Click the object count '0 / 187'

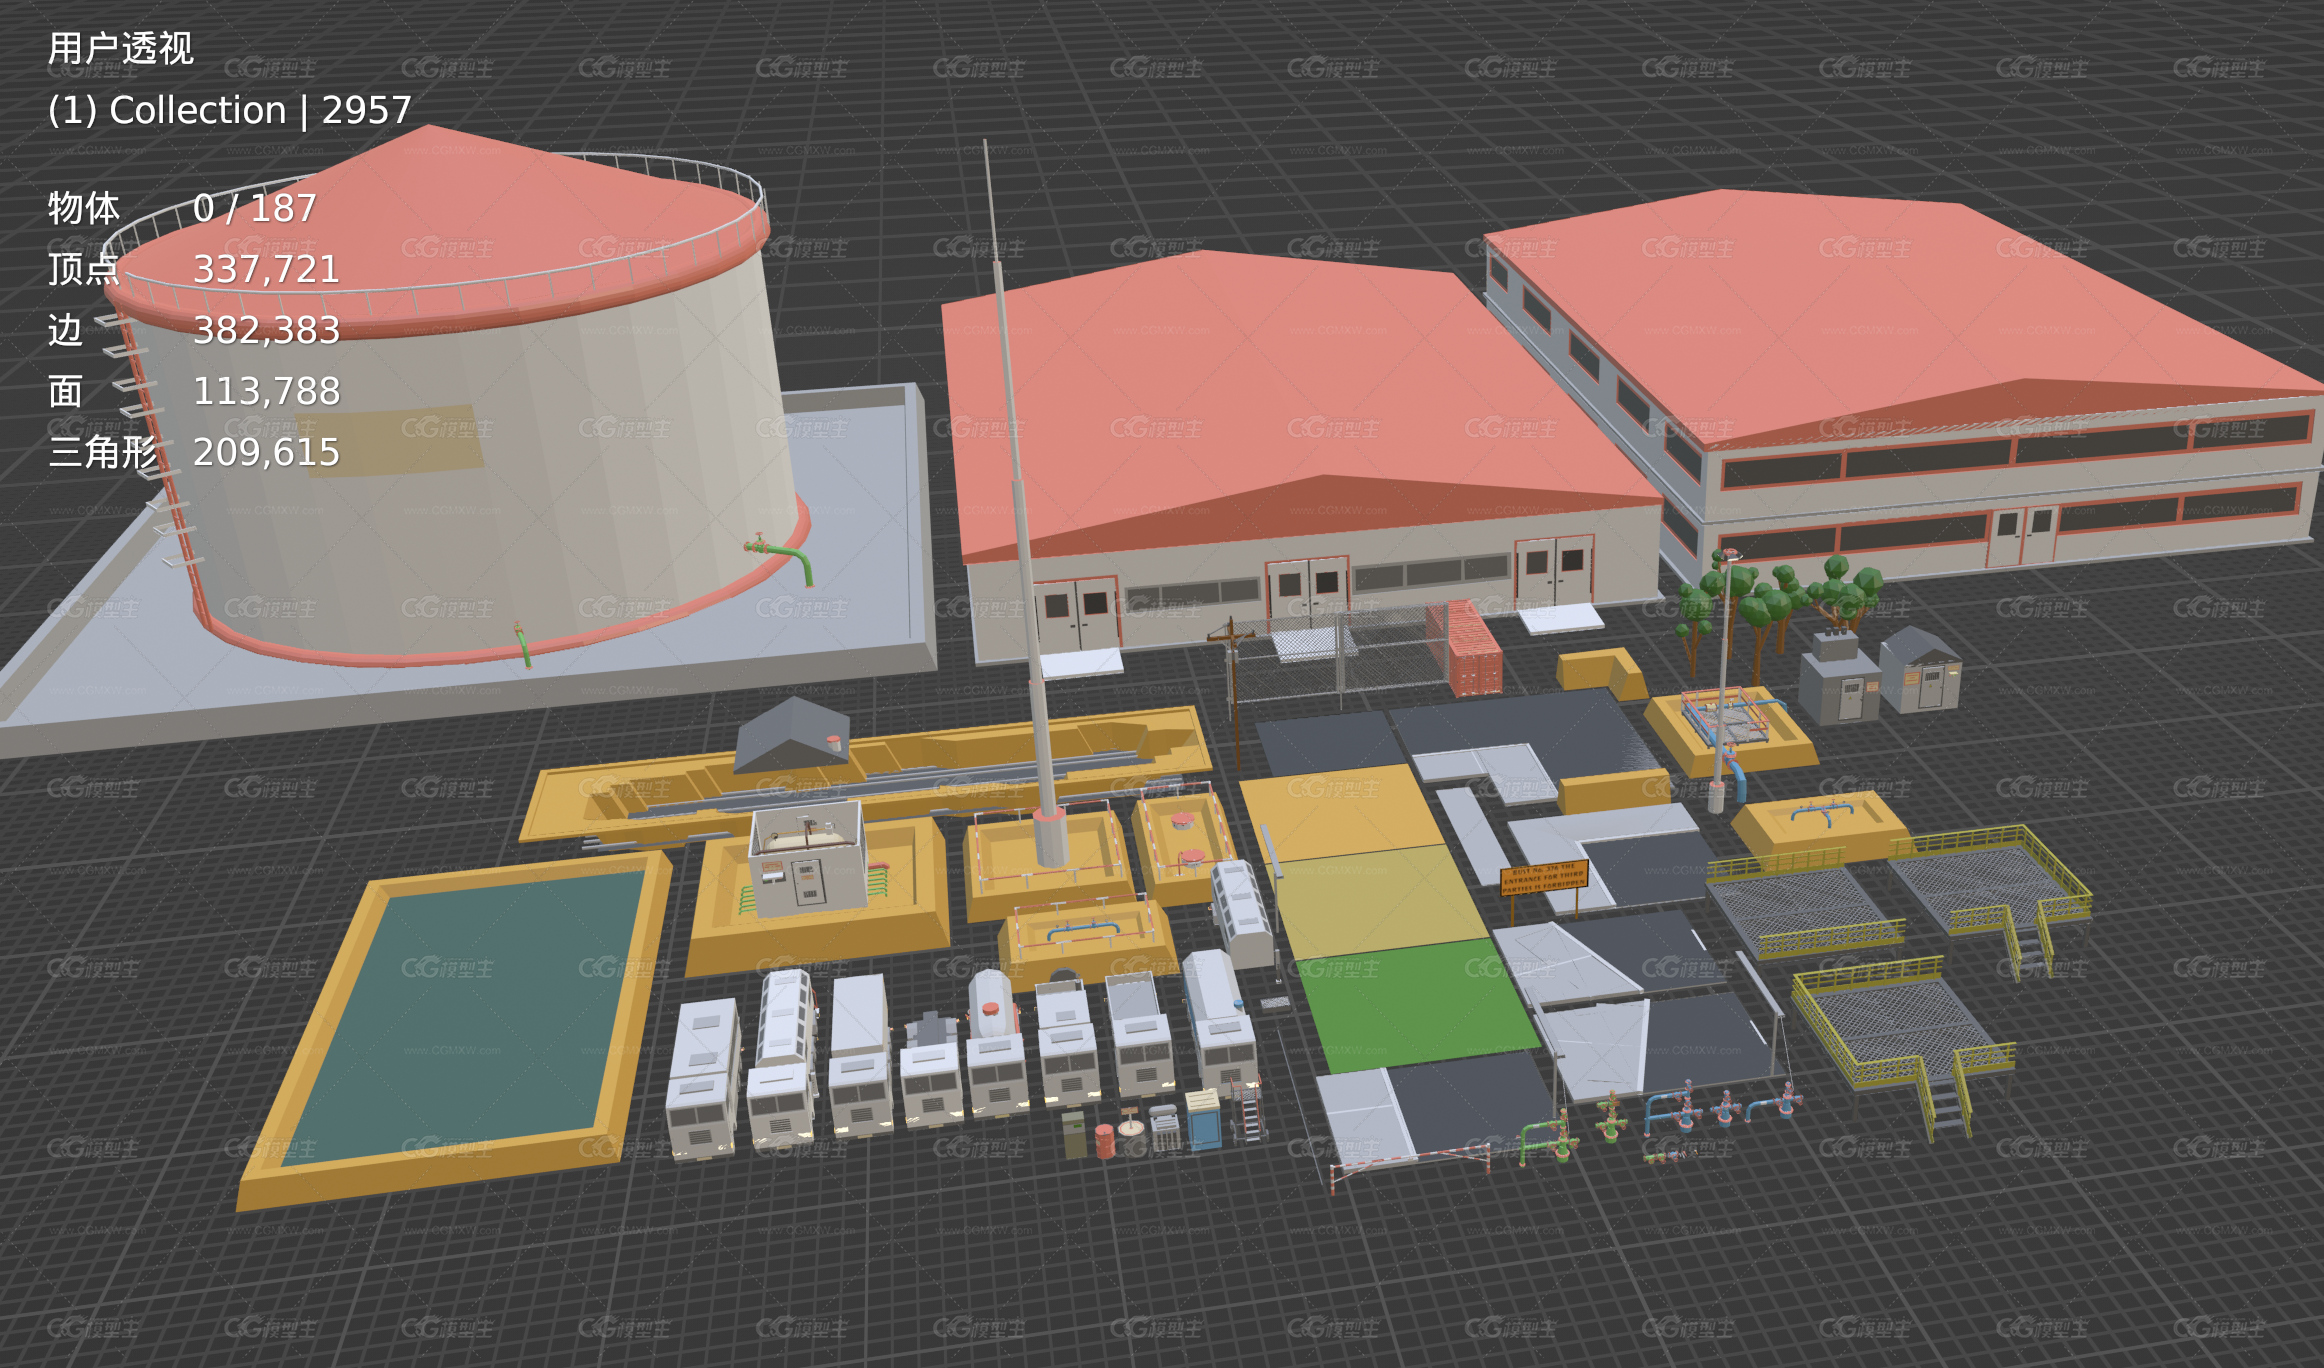click(254, 208)
